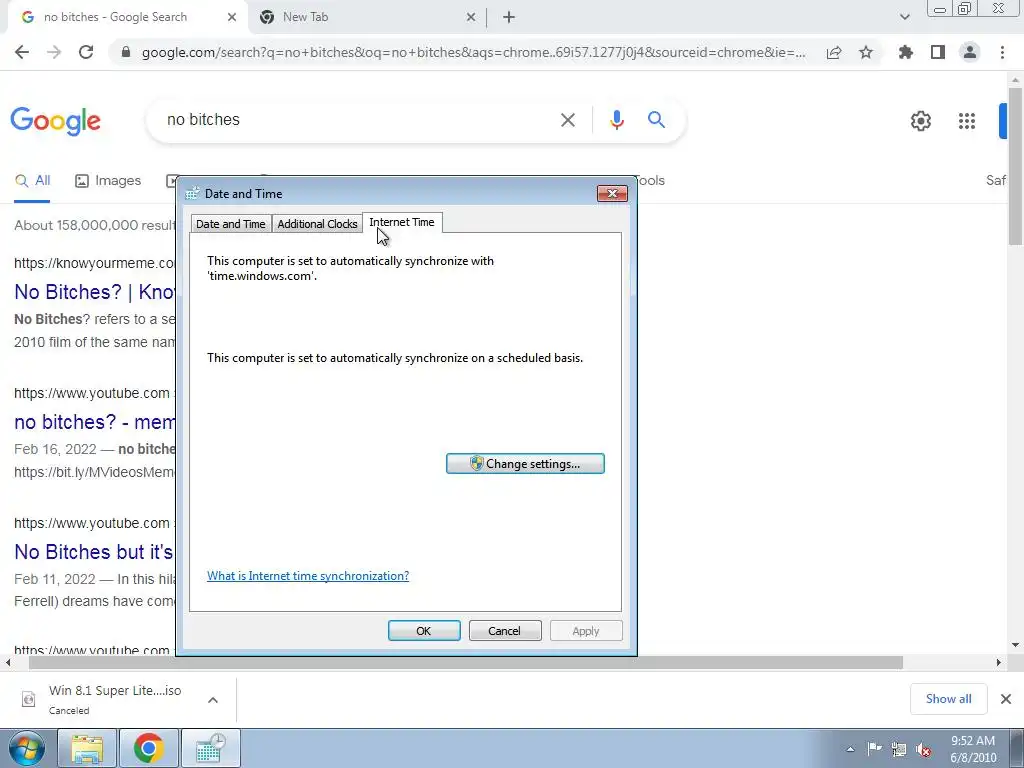Select the Internet Time tab
The height and width of the screenshot is (768, 1024).
pos(402,222)
